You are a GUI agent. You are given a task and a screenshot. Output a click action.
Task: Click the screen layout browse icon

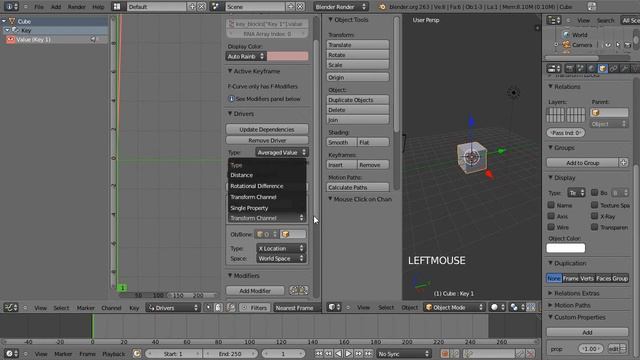click(x=117, y=7)
